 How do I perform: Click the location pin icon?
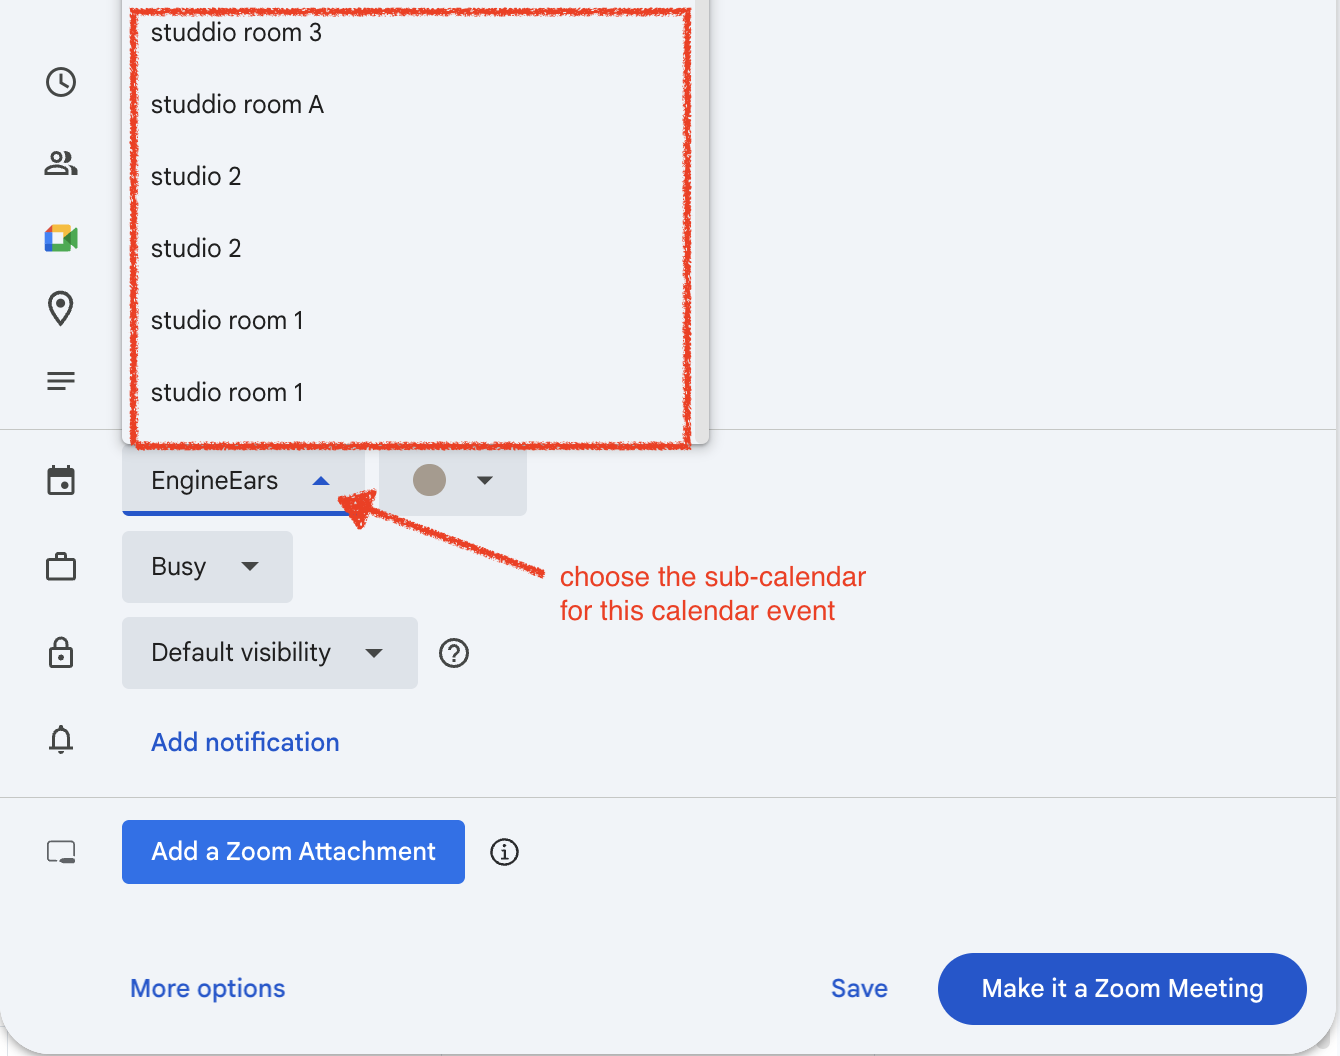tap(61, 308)
